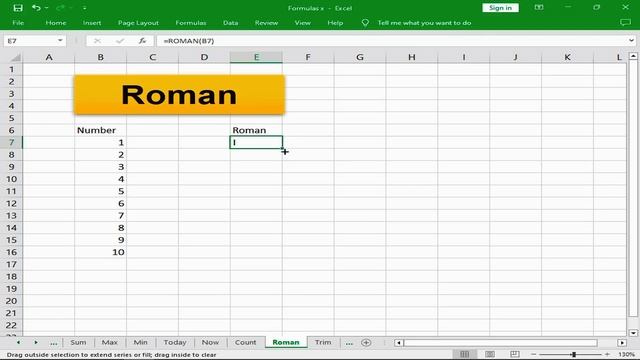Click Tell me what you want to do
Image resolution: width=640 pixels, height=360 pixels.
coord(424,23)
